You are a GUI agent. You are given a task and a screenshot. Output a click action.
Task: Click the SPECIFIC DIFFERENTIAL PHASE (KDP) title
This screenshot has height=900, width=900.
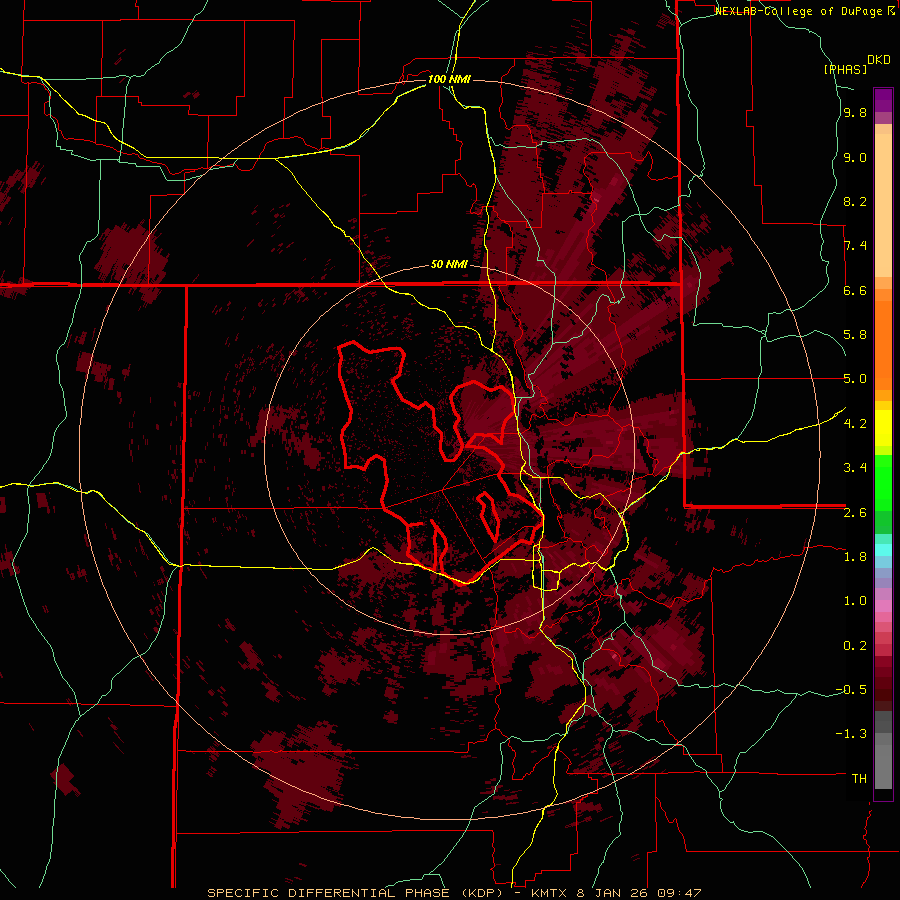tap(360, 893)
